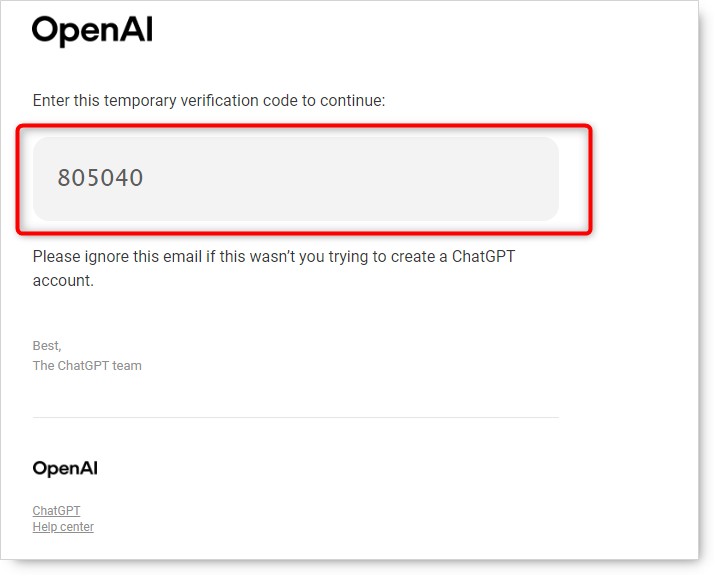This screenshot has height=575, width=714.
Task: Open the Help center link
Action: point(63,527)
